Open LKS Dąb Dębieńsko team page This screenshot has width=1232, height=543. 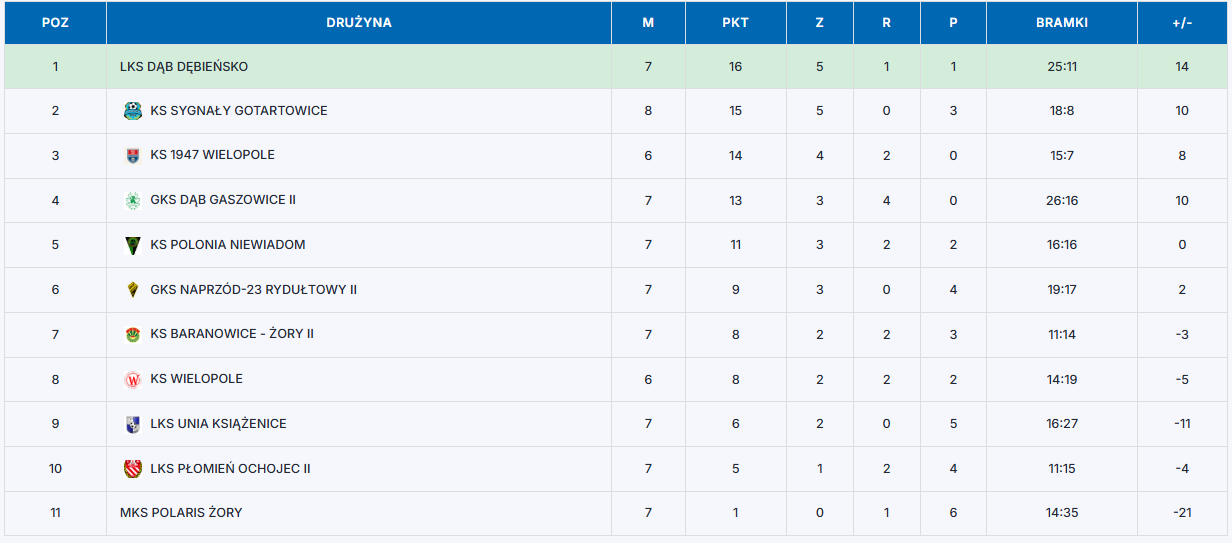184,67
